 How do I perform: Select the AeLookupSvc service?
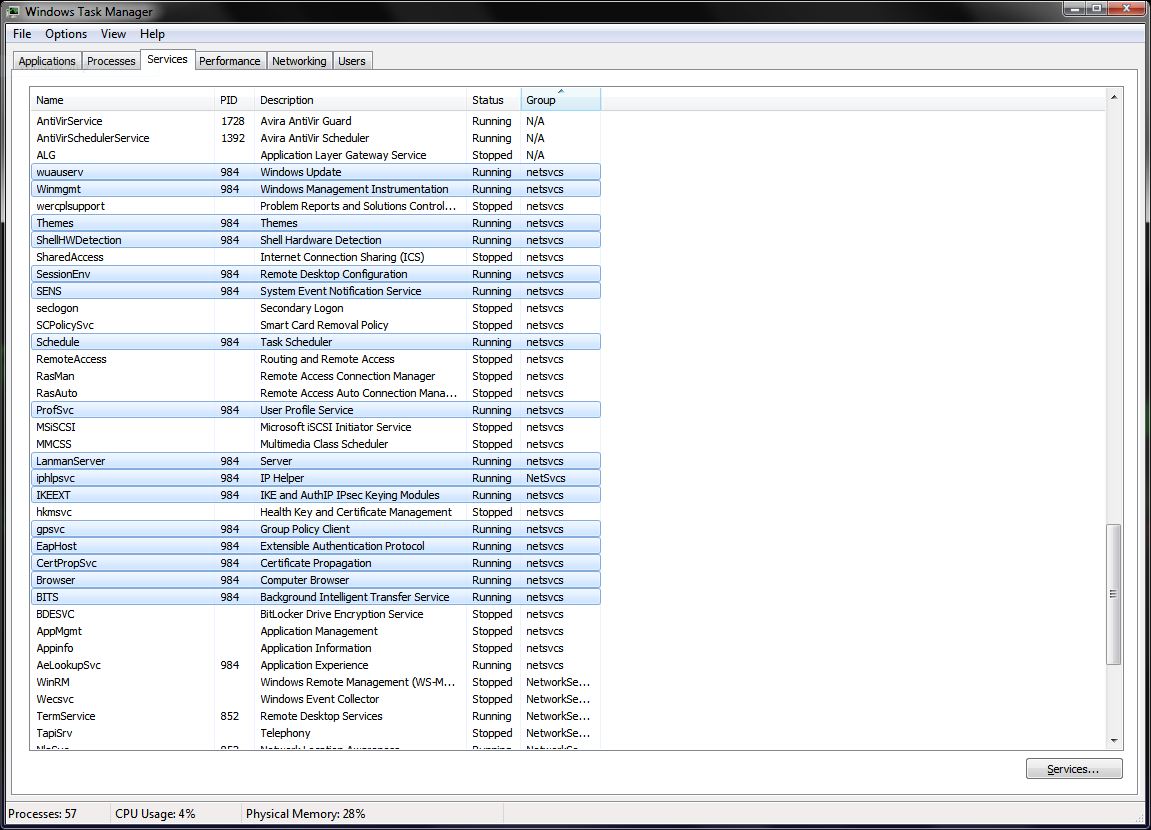coord(316,665)
